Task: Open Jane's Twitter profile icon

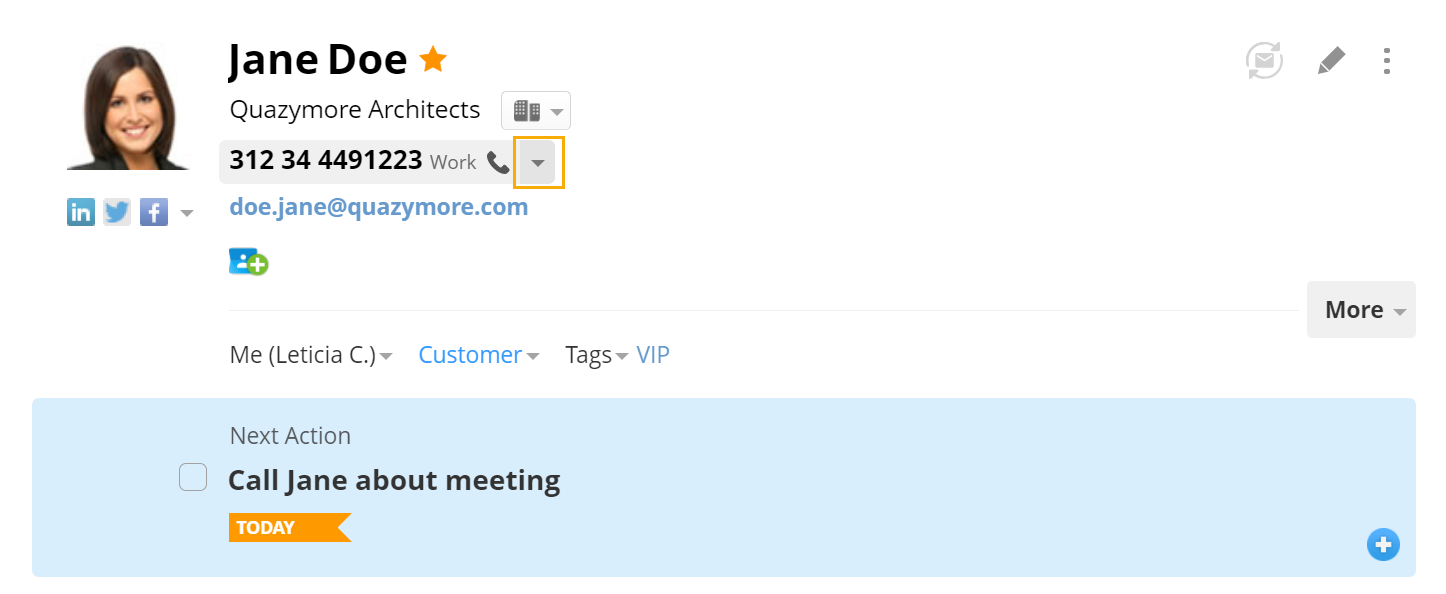Action: pos(117,212)
